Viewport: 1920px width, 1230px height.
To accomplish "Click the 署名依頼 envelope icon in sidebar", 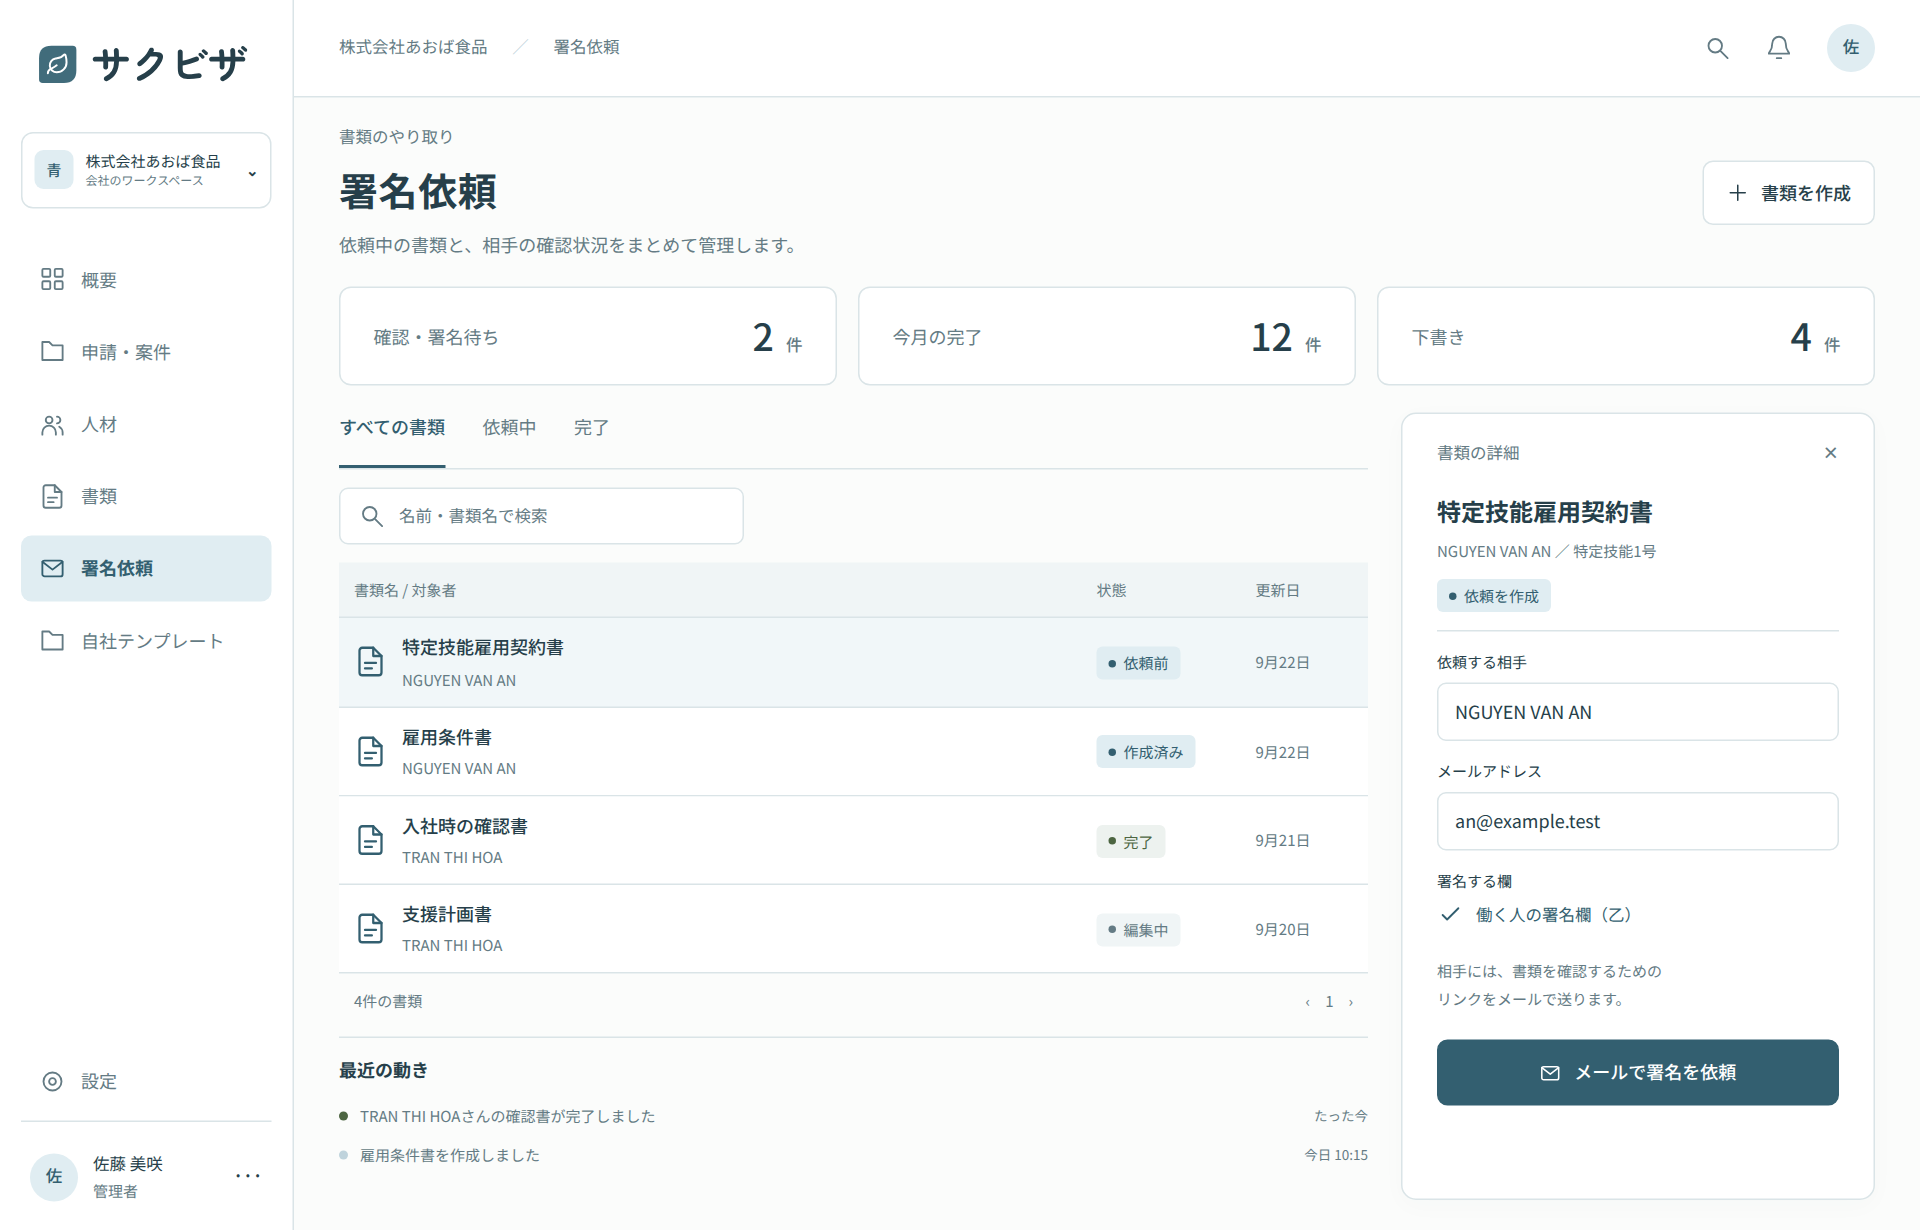I will pyautogui.click(x=52, y=568).
